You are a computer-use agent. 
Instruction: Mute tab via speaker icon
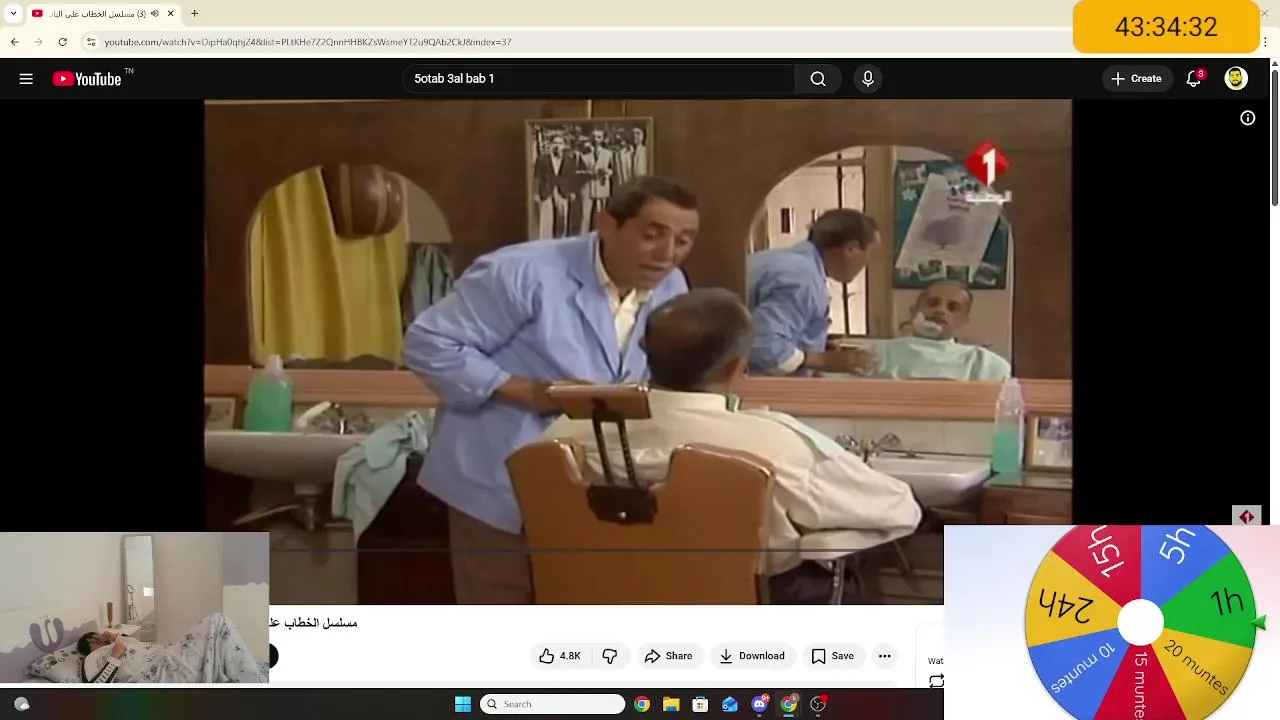pos(154,14)
